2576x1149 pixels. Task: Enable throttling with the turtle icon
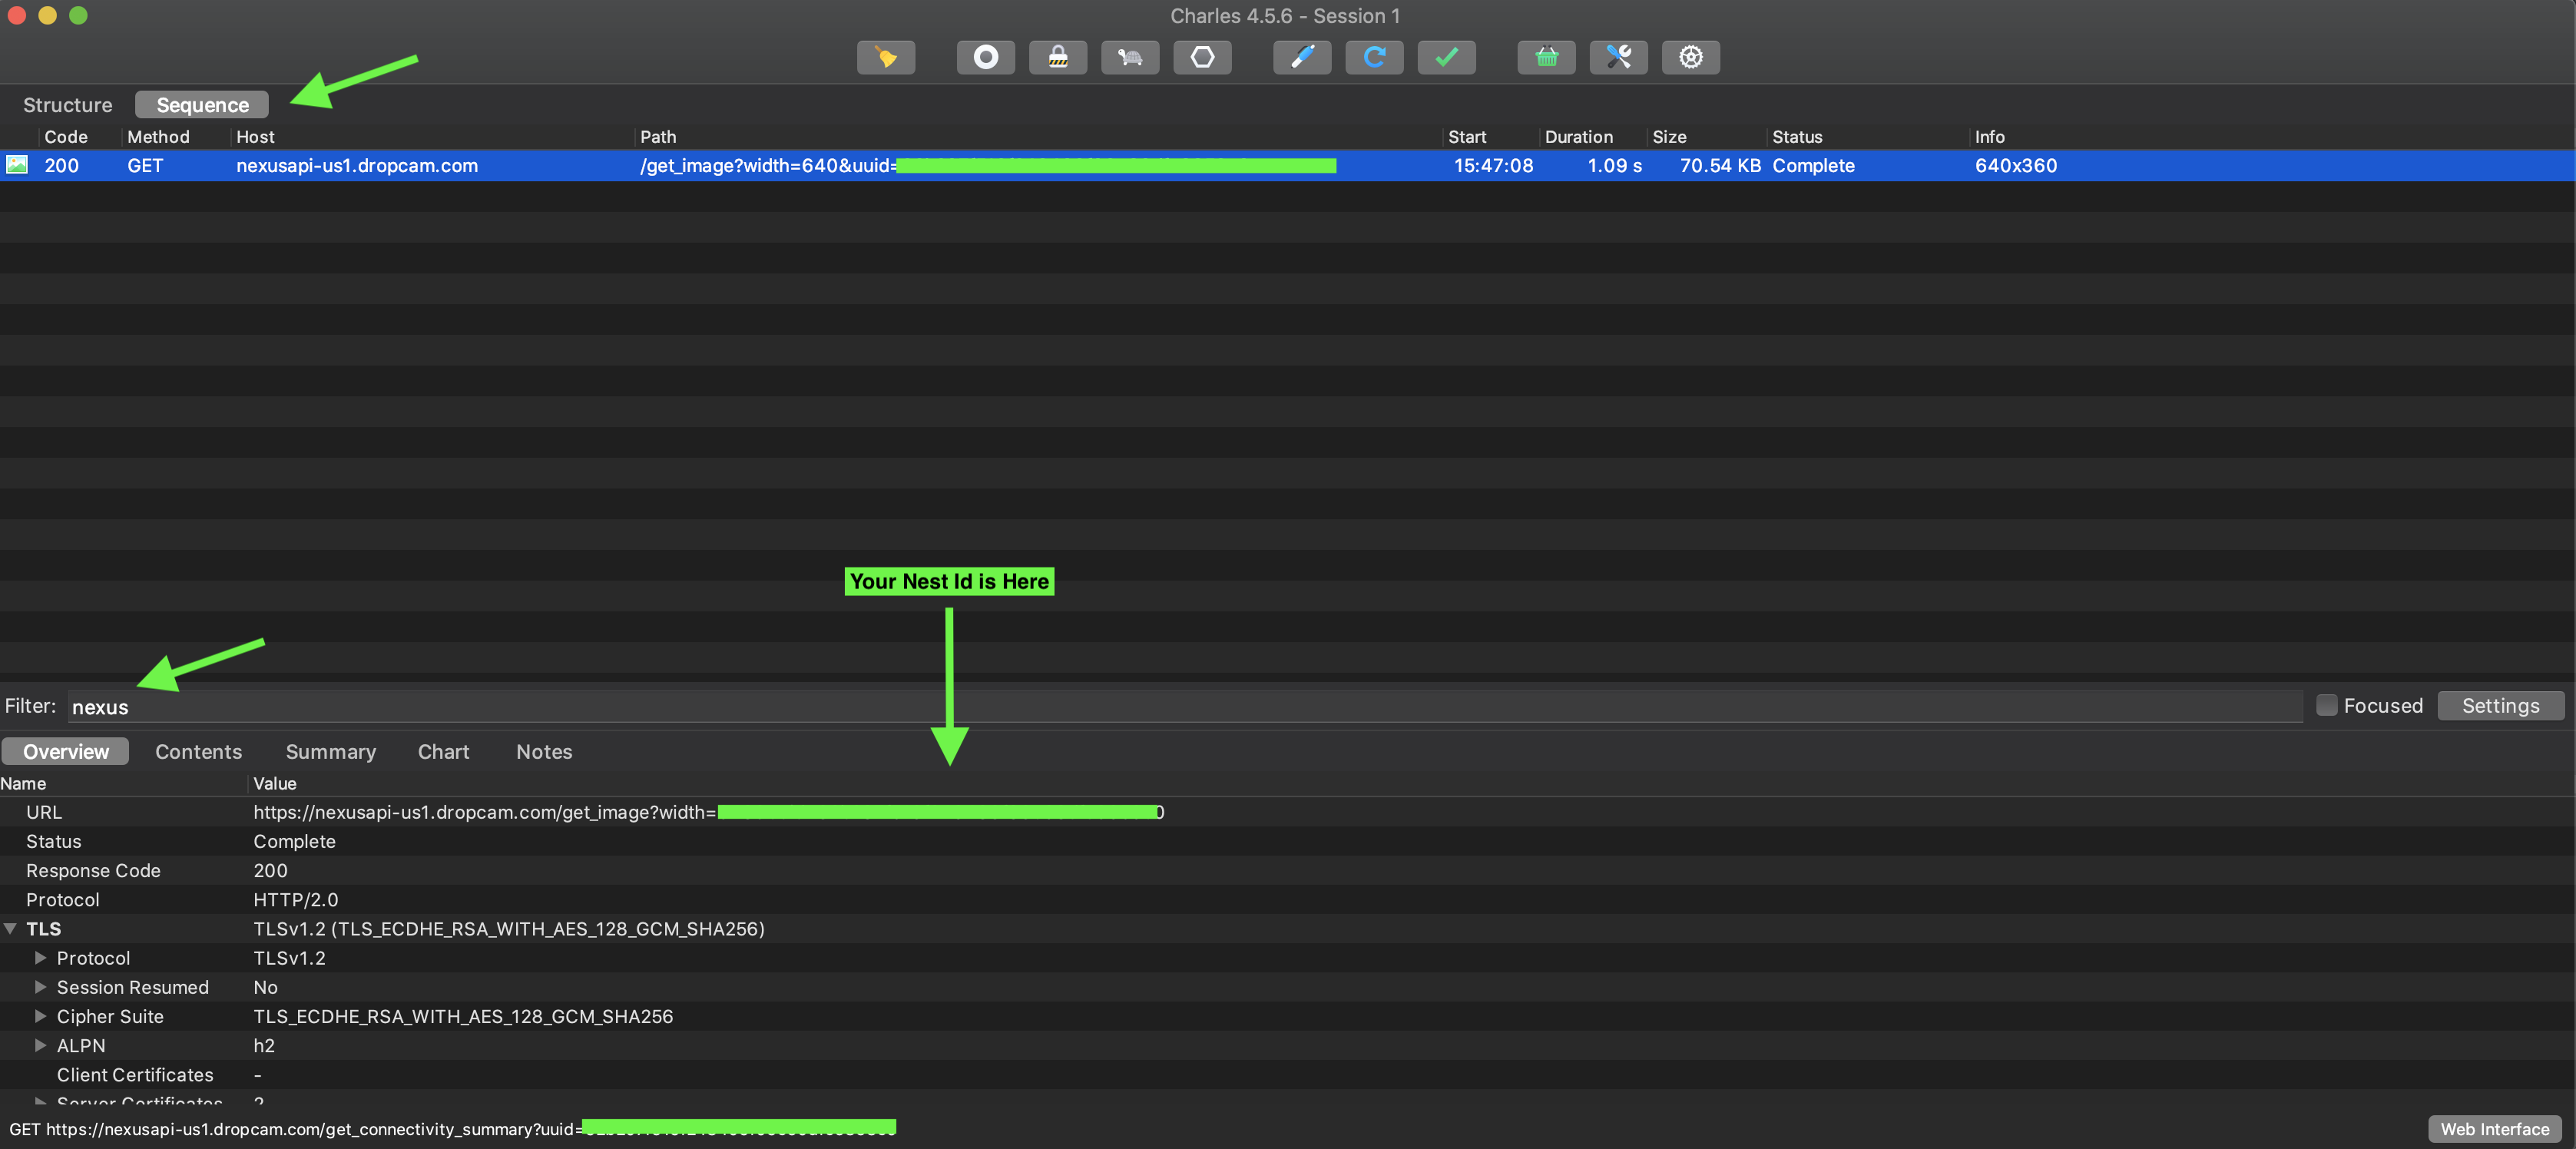[1130, 57]
